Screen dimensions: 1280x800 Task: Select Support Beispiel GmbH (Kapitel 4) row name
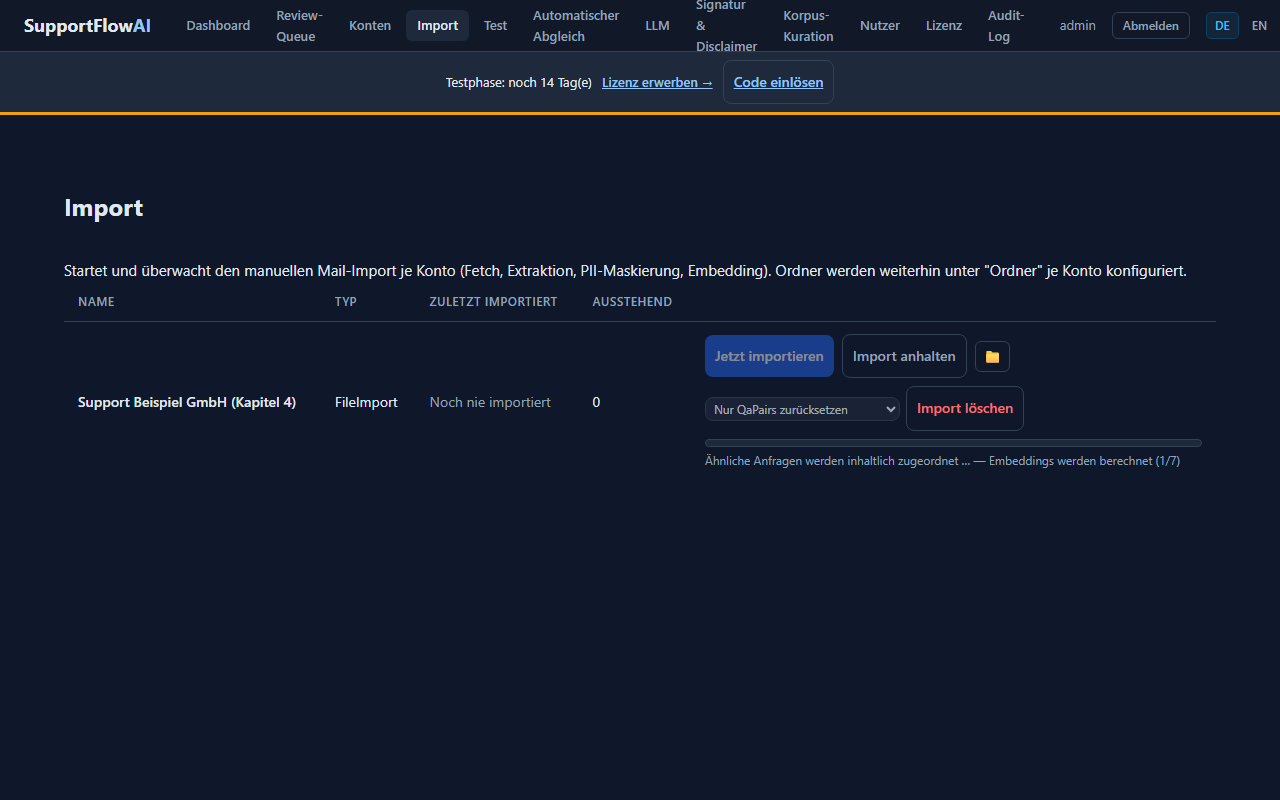(x=187, y=402)
